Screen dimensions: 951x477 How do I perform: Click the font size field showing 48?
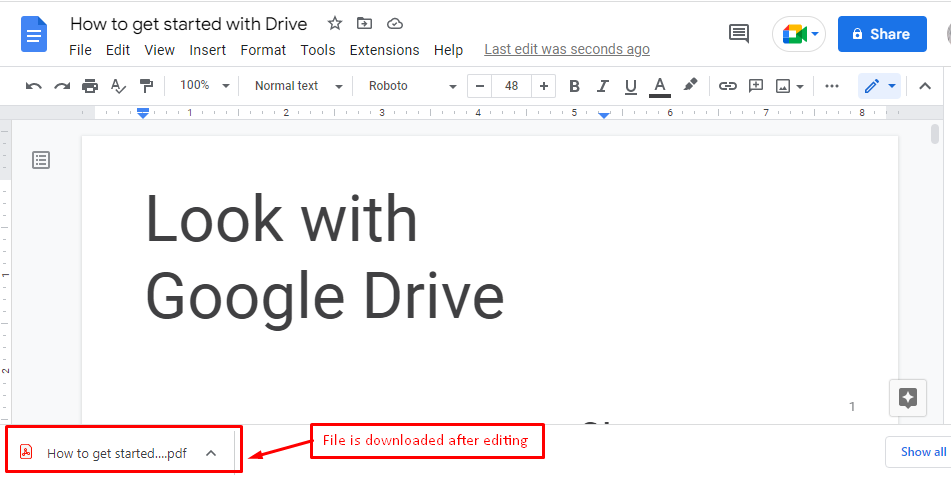click(x=511, y=86)
